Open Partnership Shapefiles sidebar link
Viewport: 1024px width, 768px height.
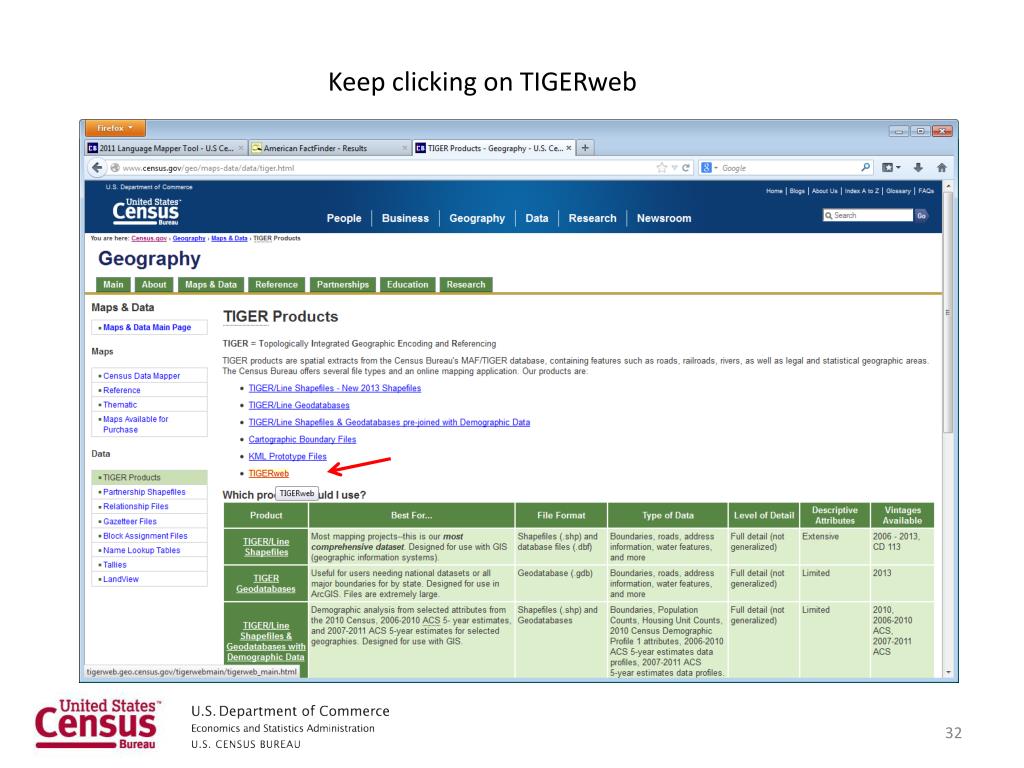pos(144,492)
